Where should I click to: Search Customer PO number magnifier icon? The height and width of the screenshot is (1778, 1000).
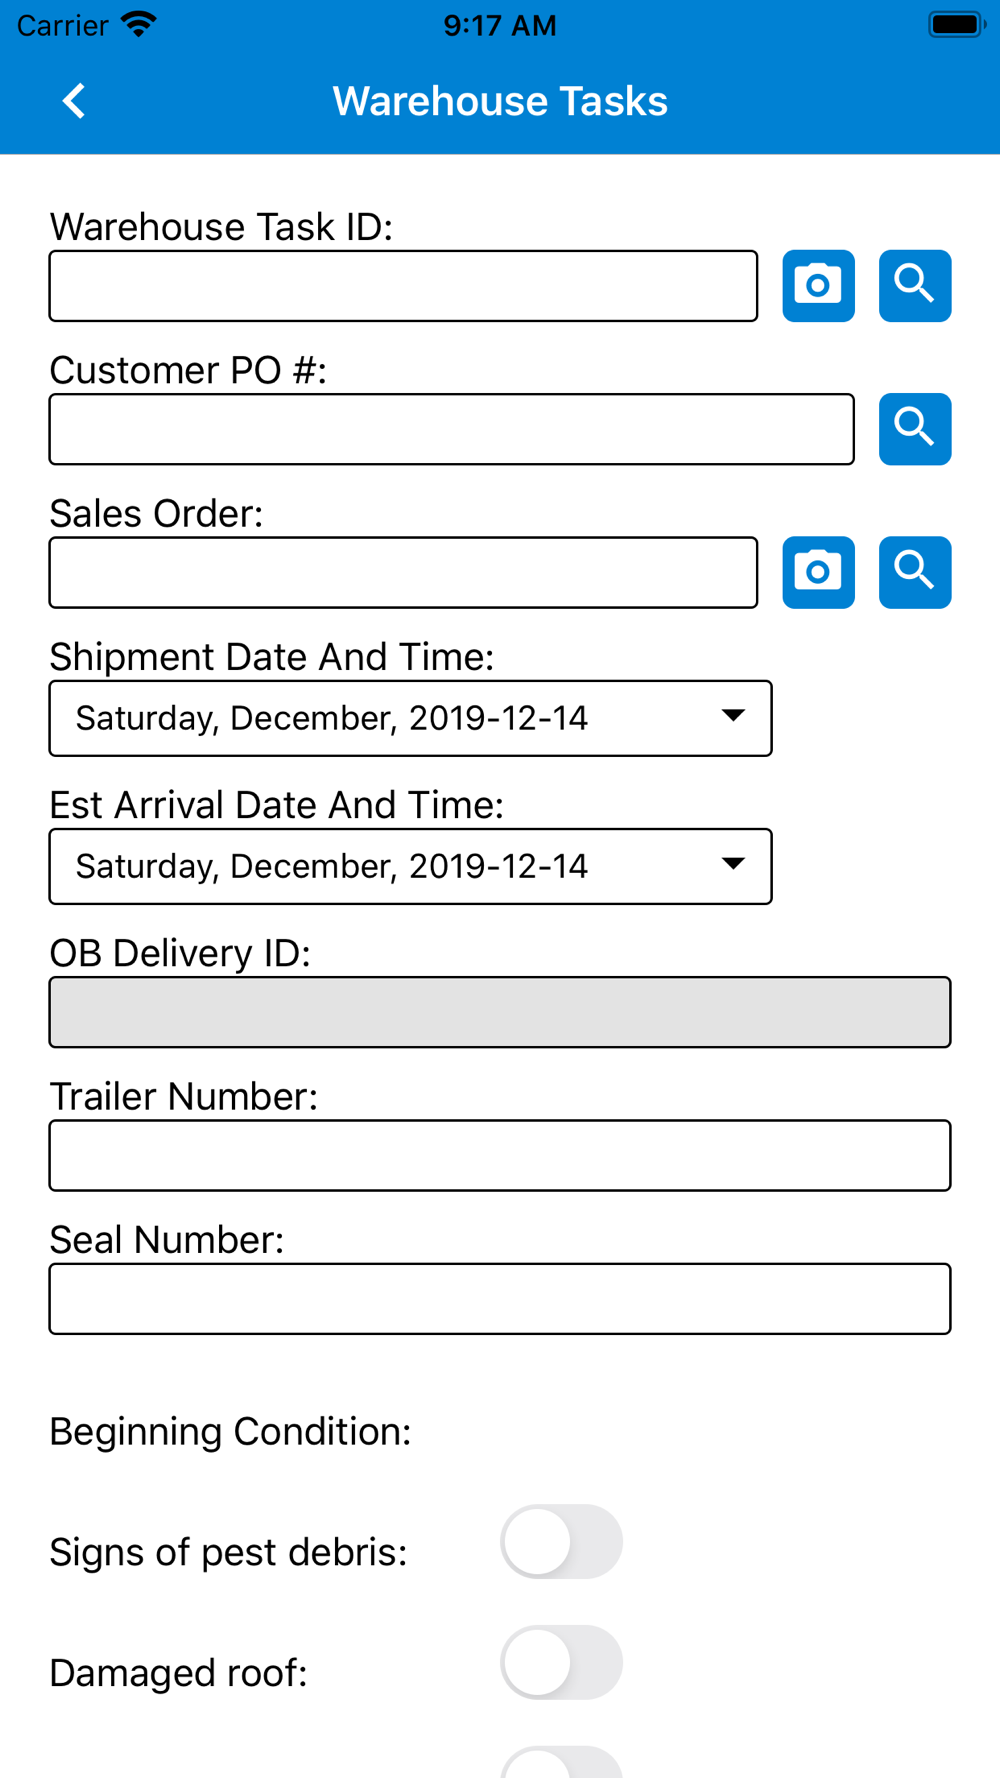pyautogui.click(x=914, y=429)
